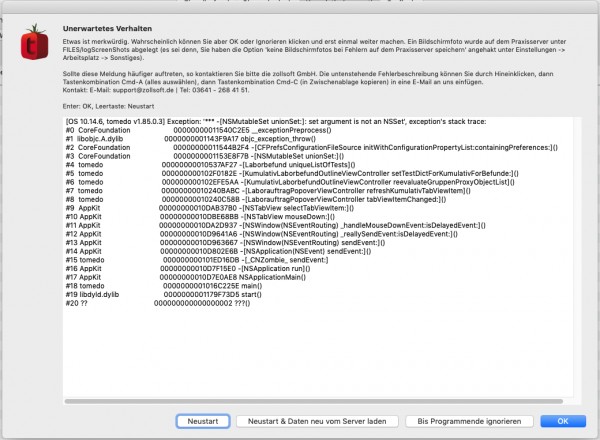Click the 'Enter: OK, Leertaste: Neustart' hint
Viewport: 600px width, 440px height.
click(108, 106)
